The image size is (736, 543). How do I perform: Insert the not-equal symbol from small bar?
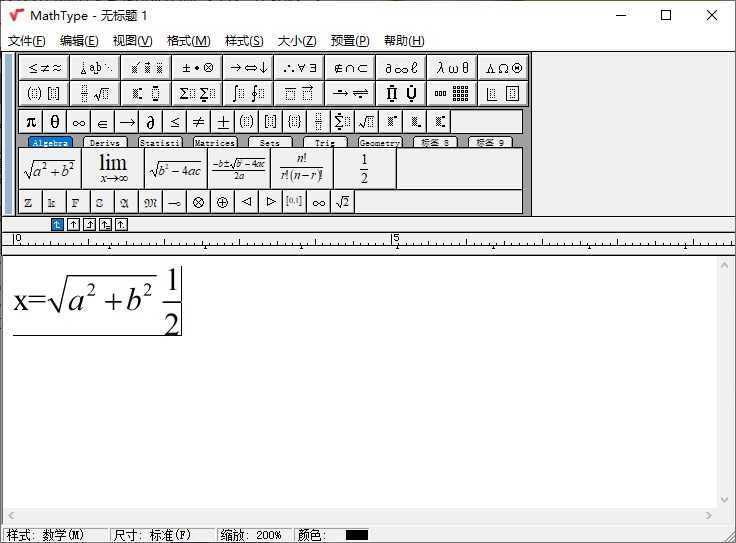point(199,122)
